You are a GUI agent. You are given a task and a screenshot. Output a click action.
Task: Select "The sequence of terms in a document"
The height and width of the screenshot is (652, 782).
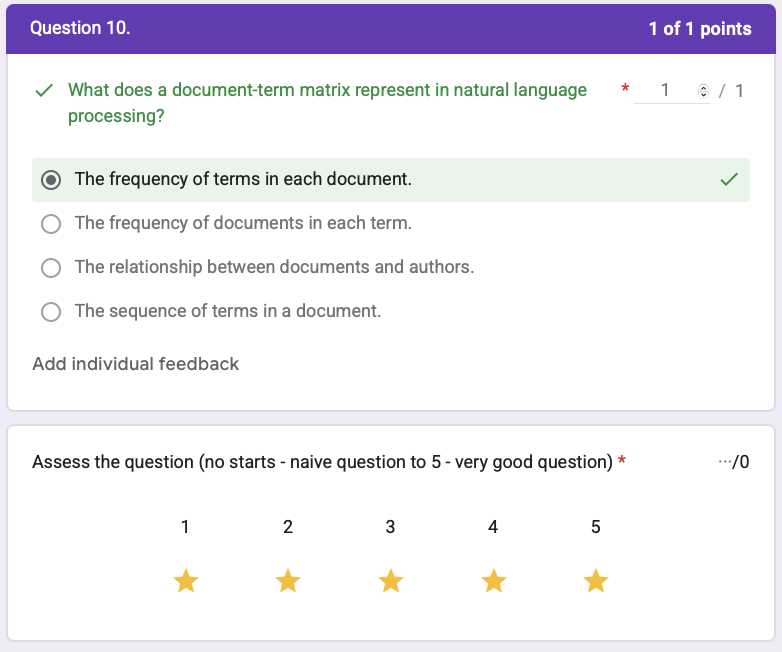coord(51,312)
